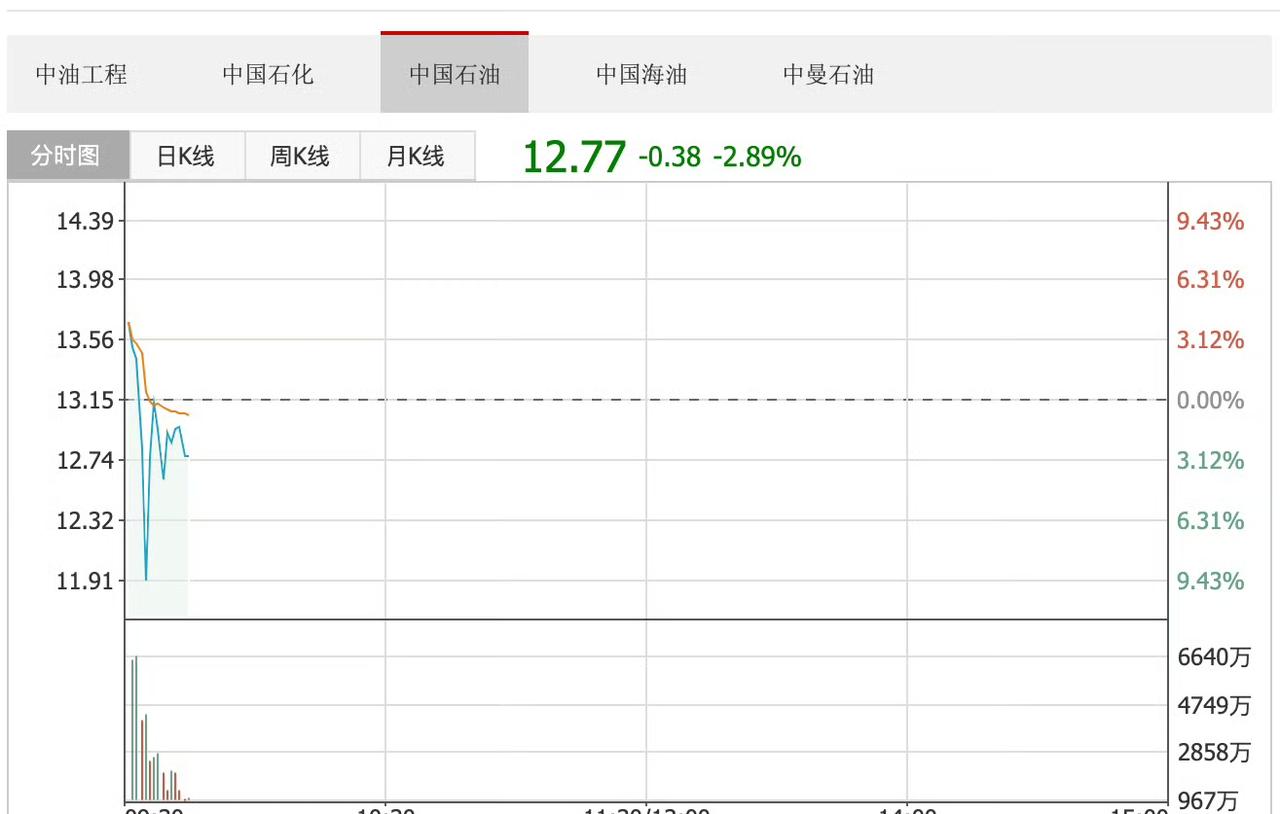Screen dimensions: 1280x814
Task: Open the 周K线 weekly chart view
Action: pos(302,155)
